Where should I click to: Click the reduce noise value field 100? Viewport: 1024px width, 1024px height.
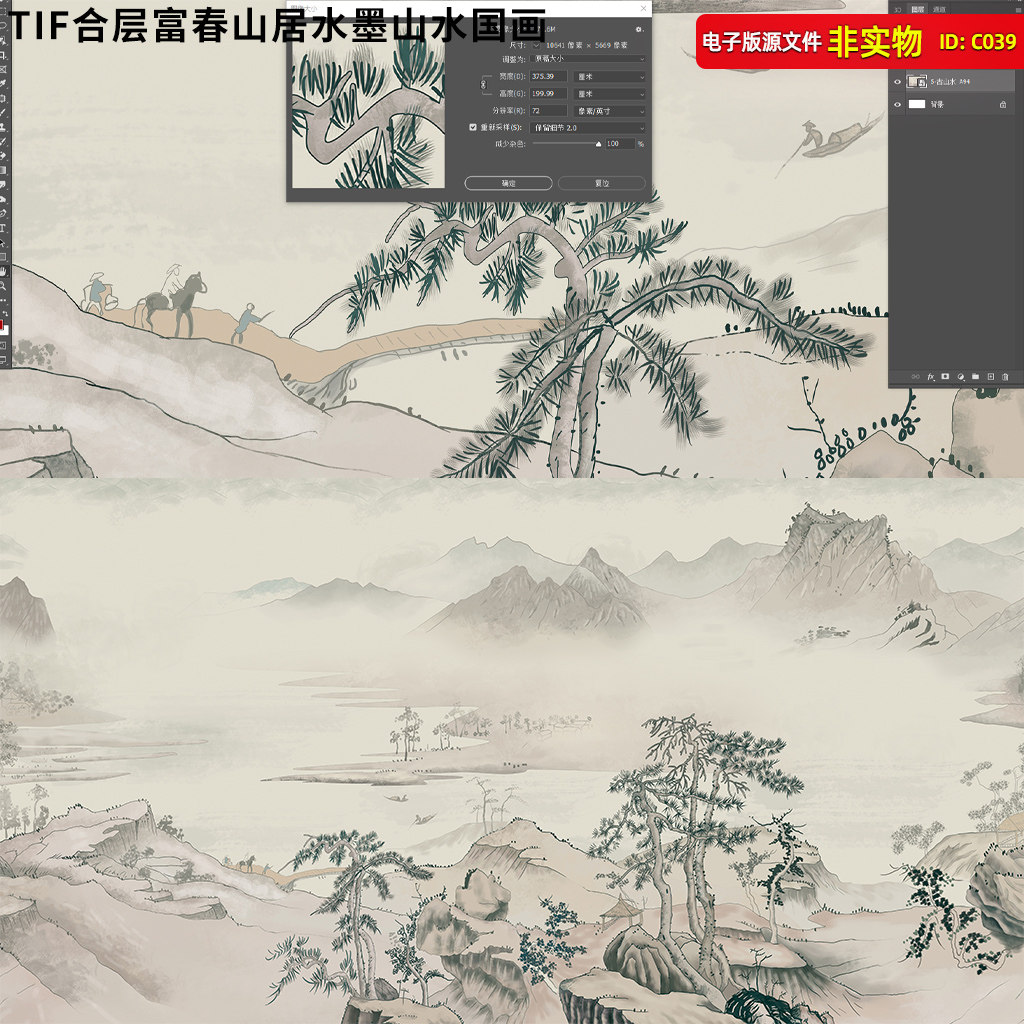[620, 144]
